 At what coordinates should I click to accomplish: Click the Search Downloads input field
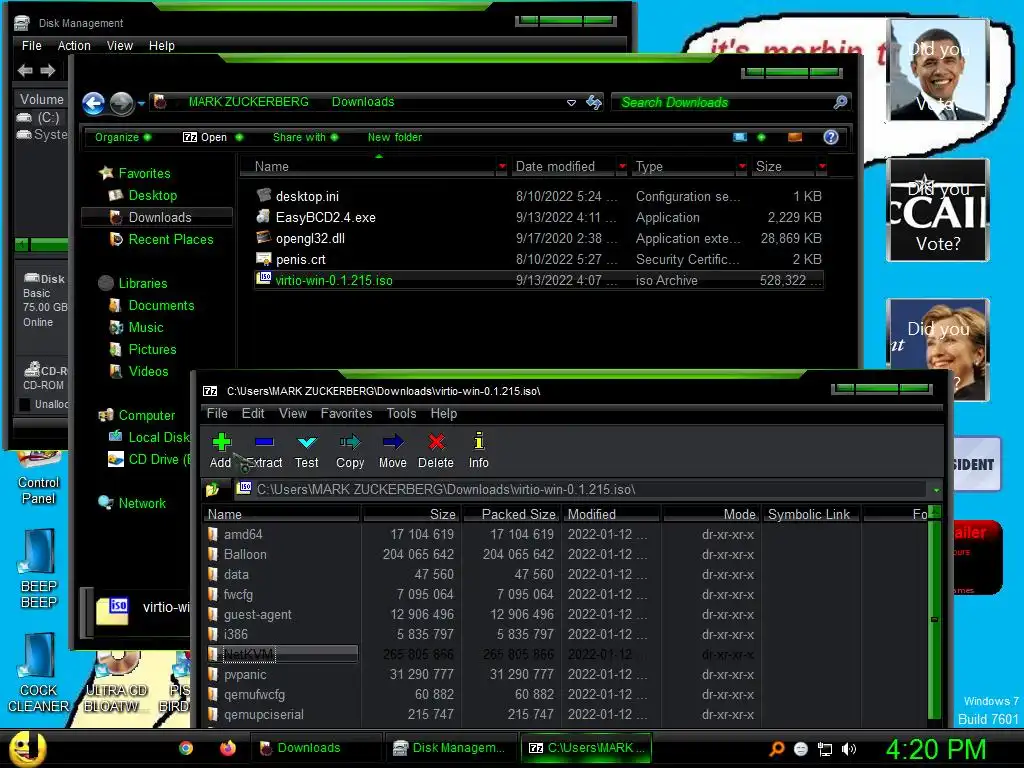click(x=725, y=103)
